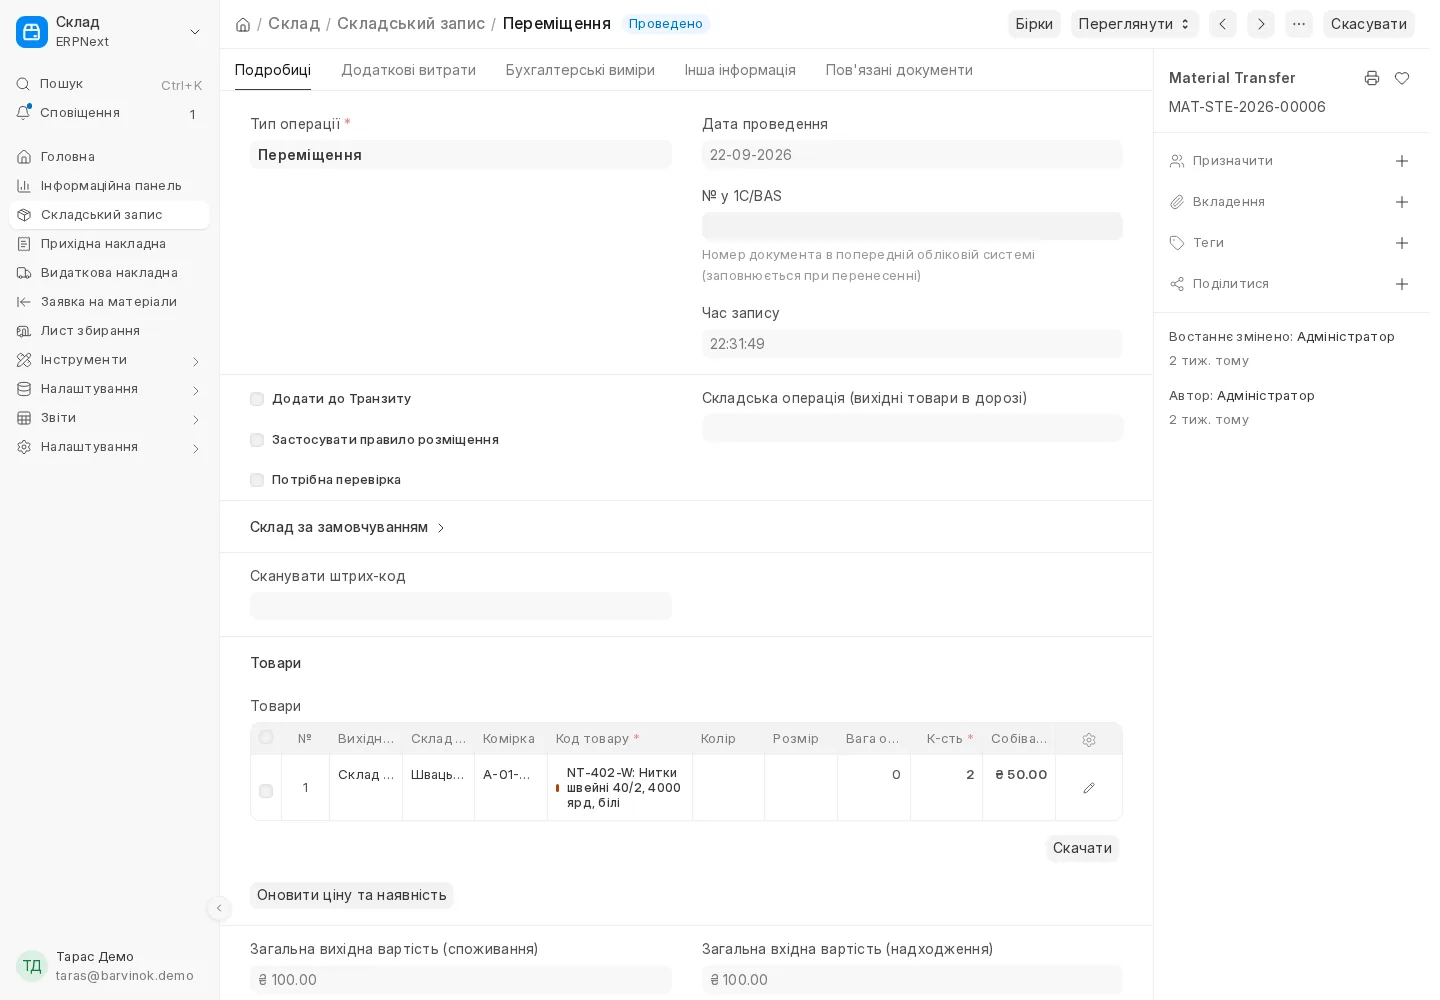Toggle Додати до Транзиту checkbox

257,399
